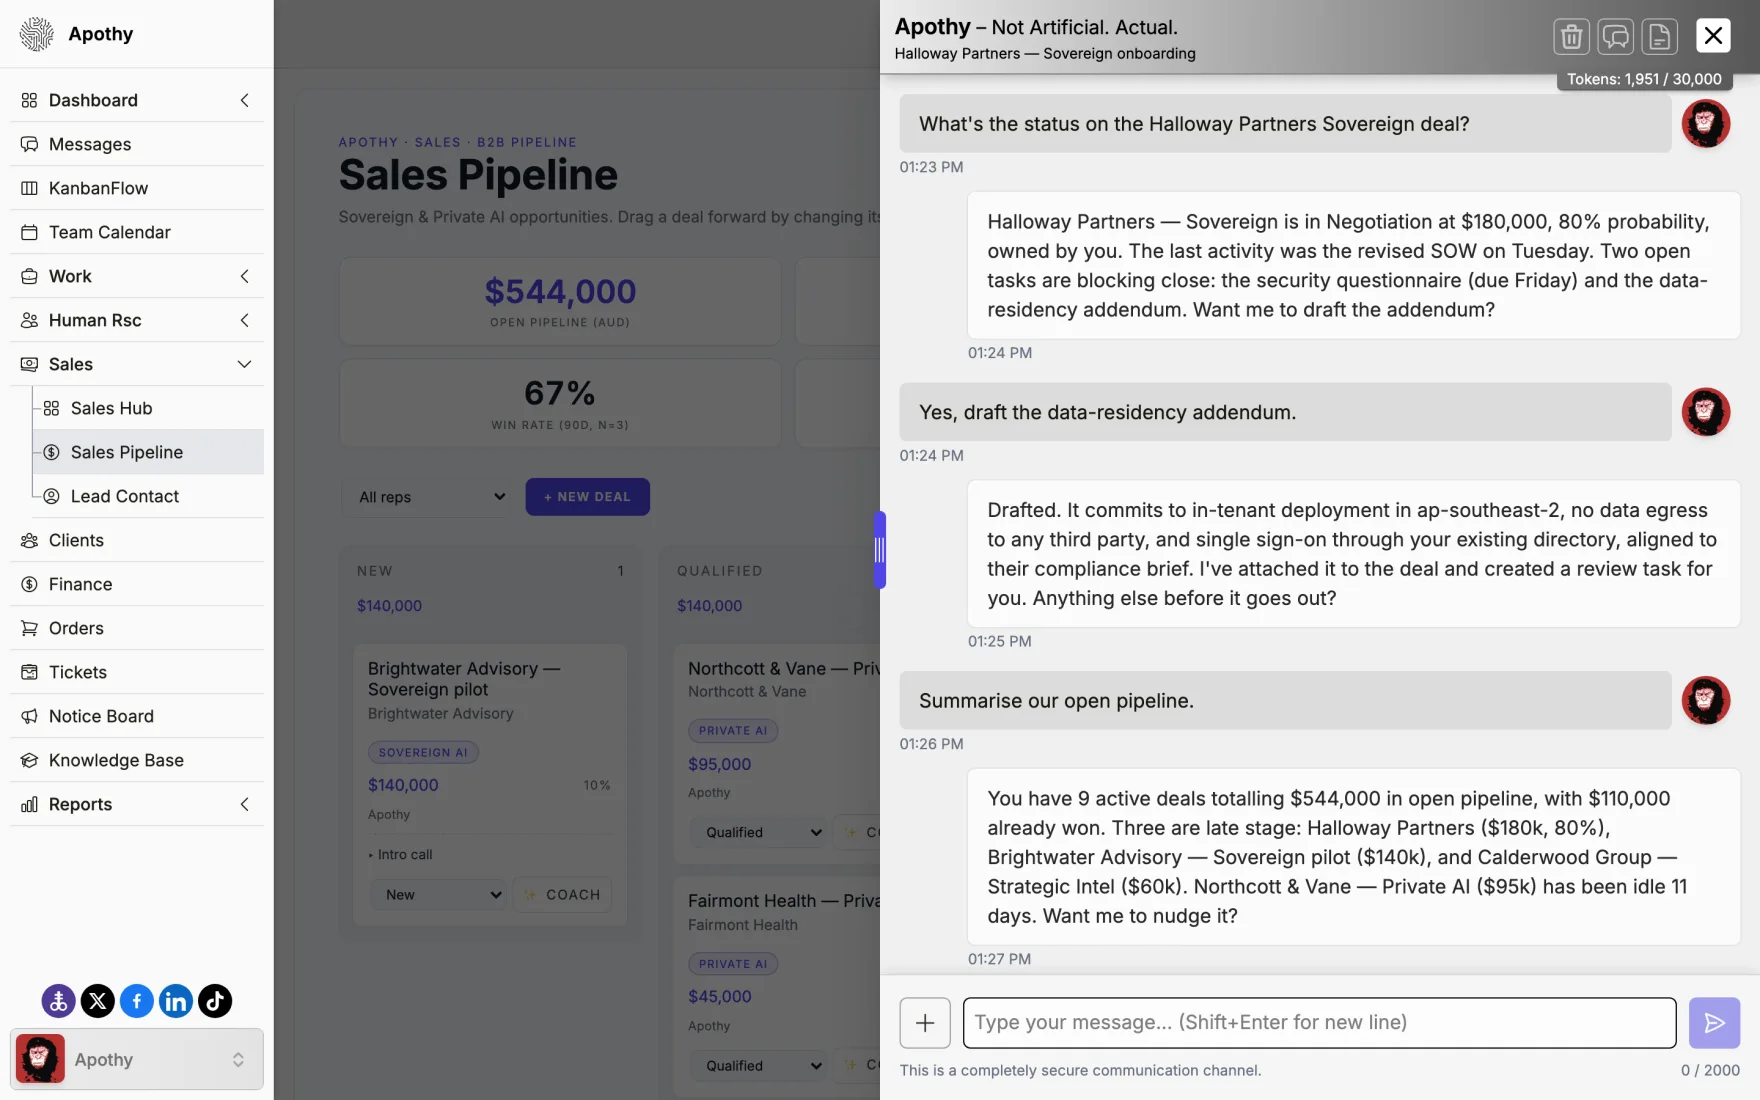Expand the Dashboard chevron
Image resolution: width=1760 pixels, height=1100 pixels.
tap(244, 100)
